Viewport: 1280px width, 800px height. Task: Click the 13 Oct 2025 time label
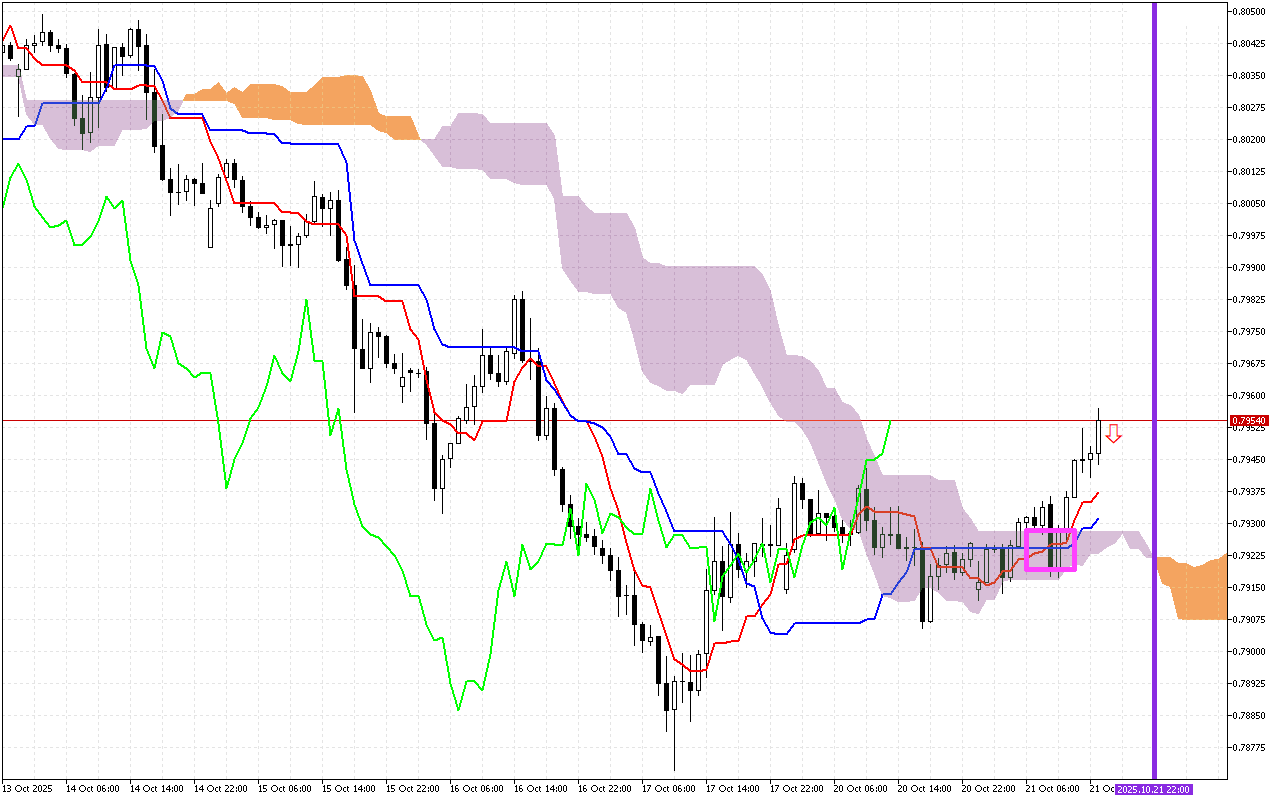[x=28, y=789]
